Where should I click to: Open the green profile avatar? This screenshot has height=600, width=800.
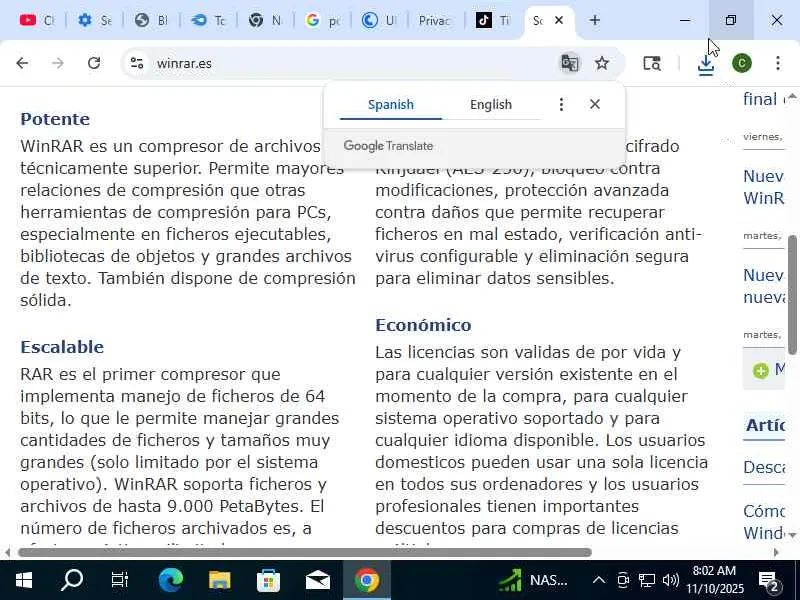(x=741, y=63)
